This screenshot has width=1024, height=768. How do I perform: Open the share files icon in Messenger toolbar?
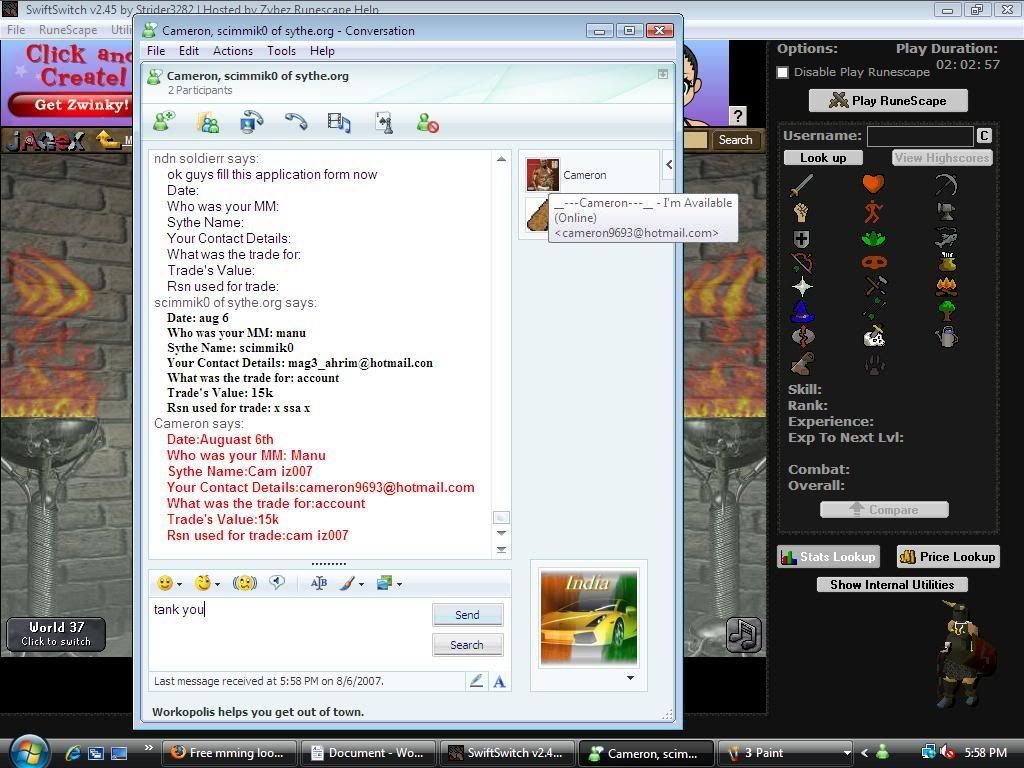point(208,122)
